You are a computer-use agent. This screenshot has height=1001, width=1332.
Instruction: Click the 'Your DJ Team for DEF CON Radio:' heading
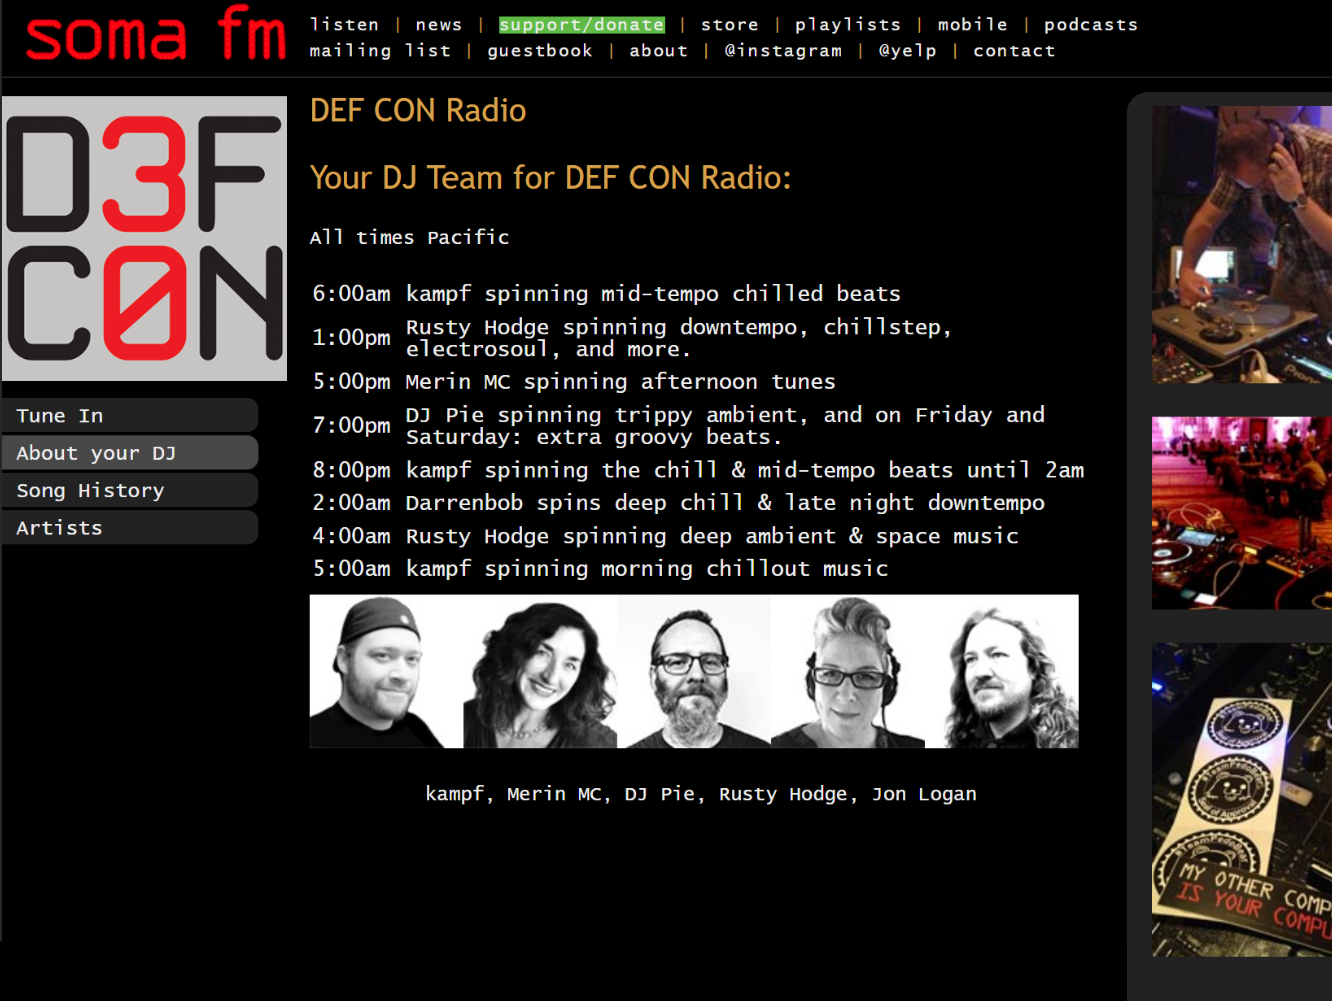(551, 178)
